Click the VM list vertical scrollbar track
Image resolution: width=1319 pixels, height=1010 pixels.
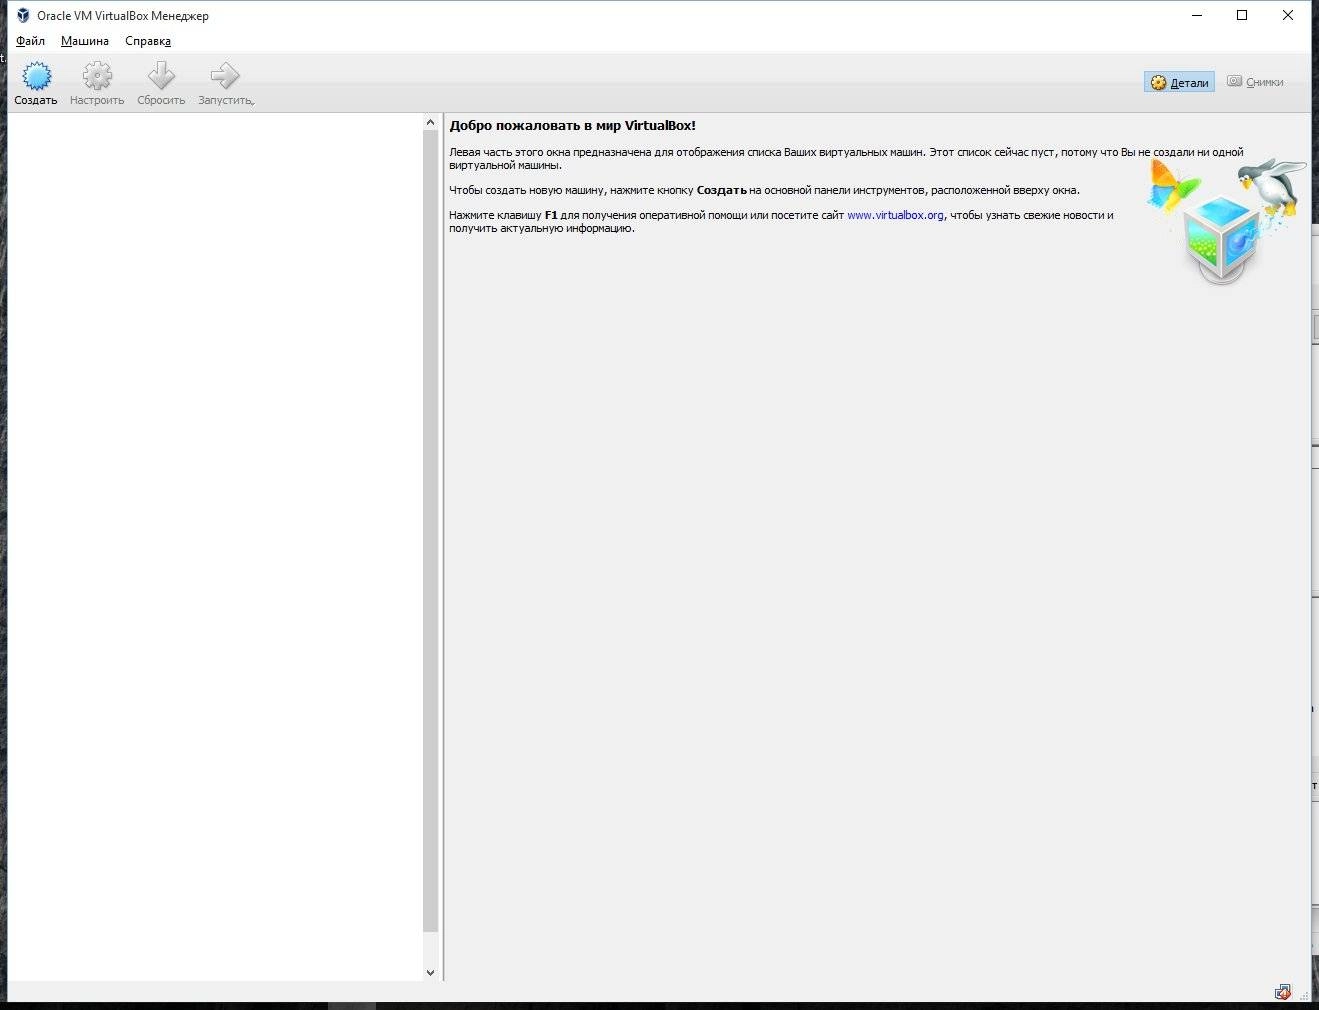pos(431,547)
